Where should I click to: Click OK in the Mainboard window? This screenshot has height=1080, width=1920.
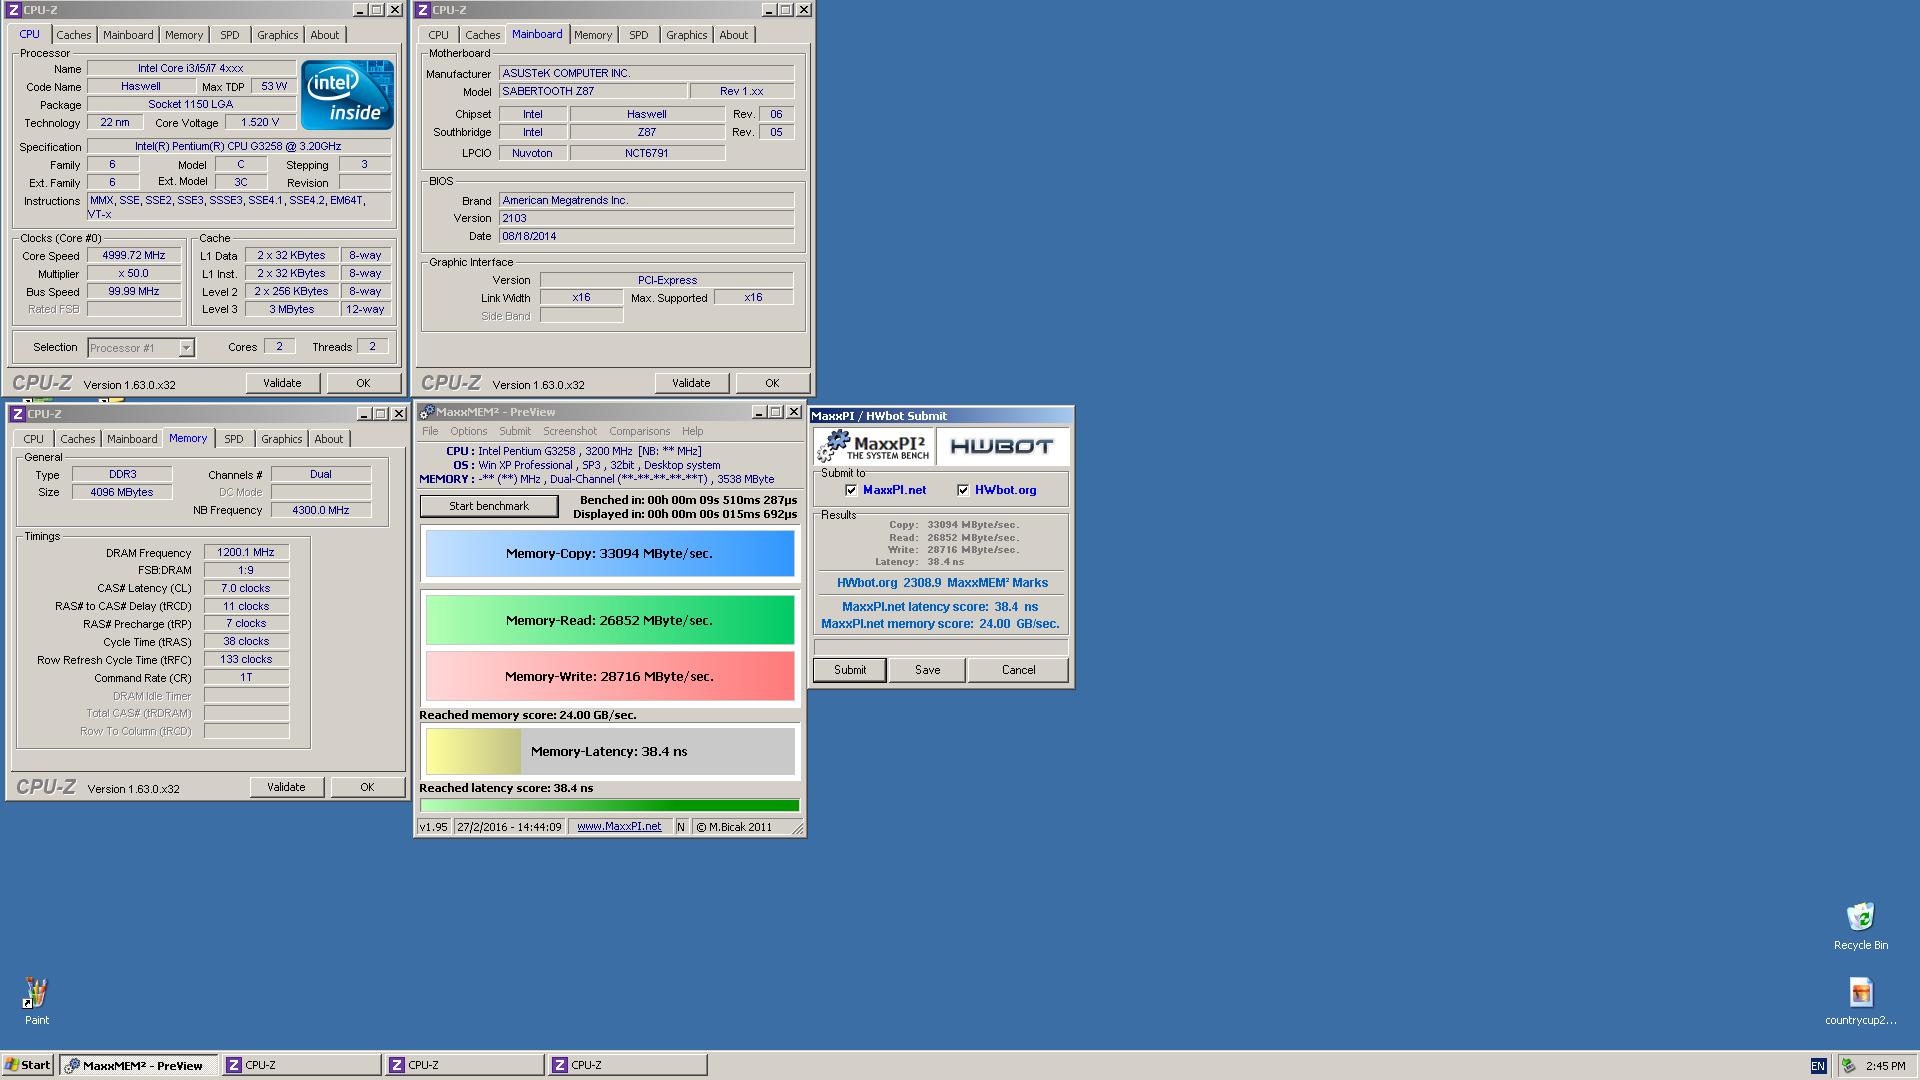(x=772, y=383)
